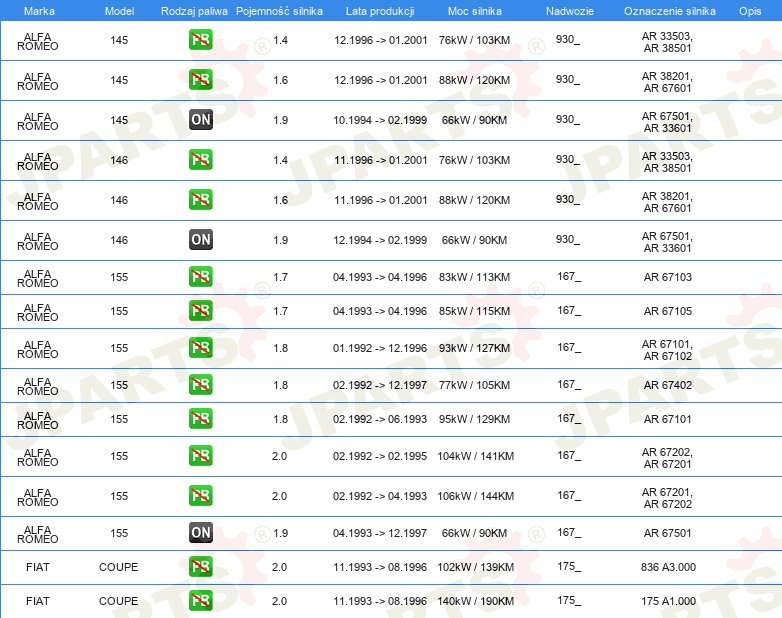Click the Model column header

[119, 11]
